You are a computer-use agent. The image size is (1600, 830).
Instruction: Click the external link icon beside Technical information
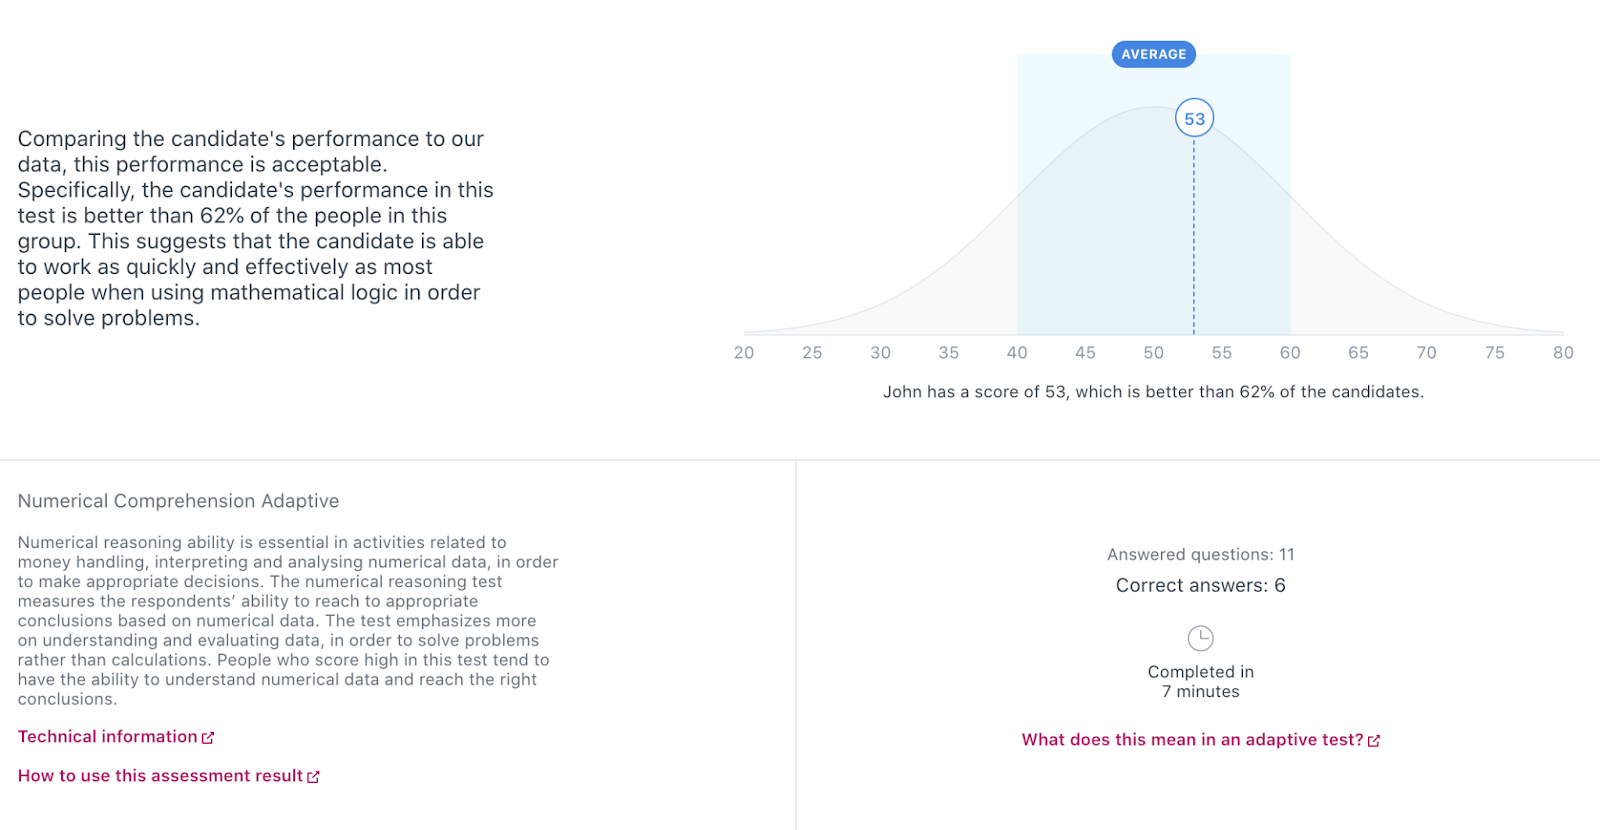(208, 738)
